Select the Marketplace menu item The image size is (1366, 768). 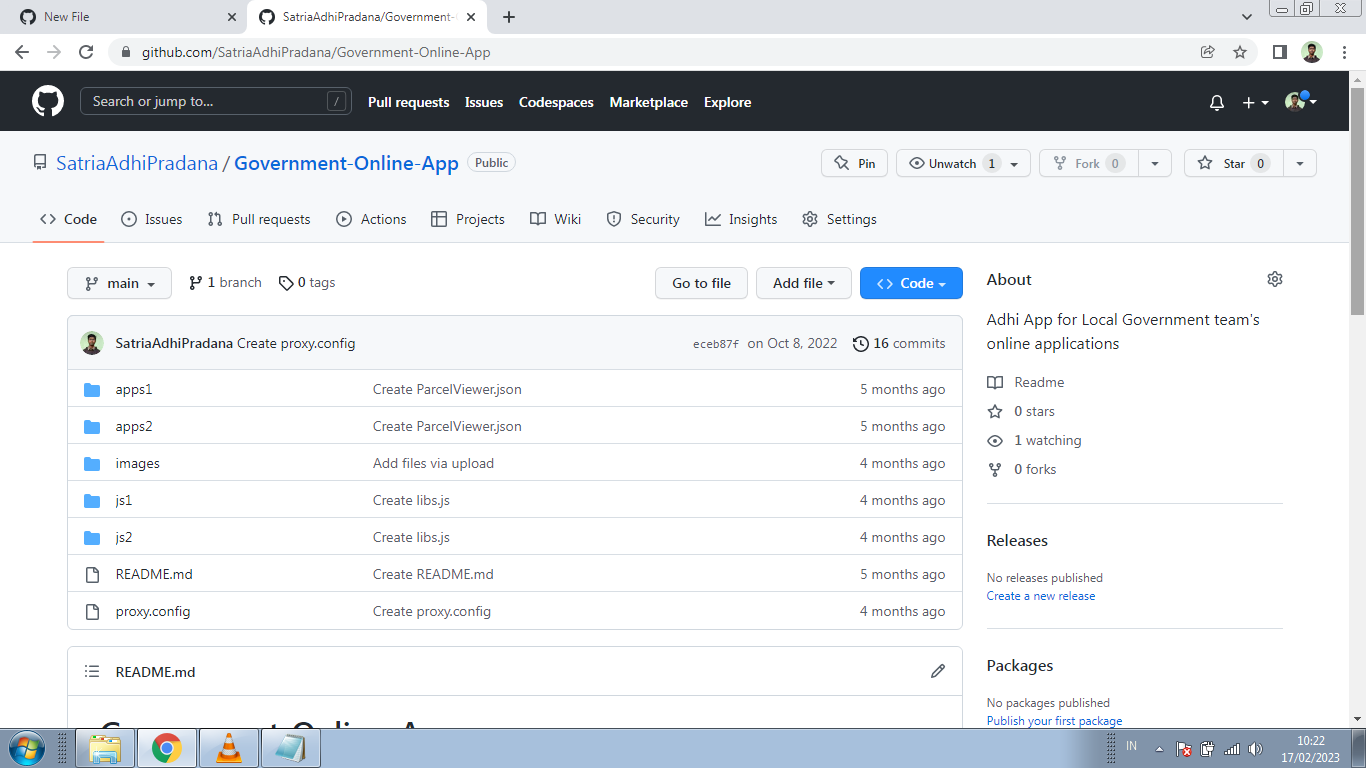pyautogui.click(x=648, y=101)
